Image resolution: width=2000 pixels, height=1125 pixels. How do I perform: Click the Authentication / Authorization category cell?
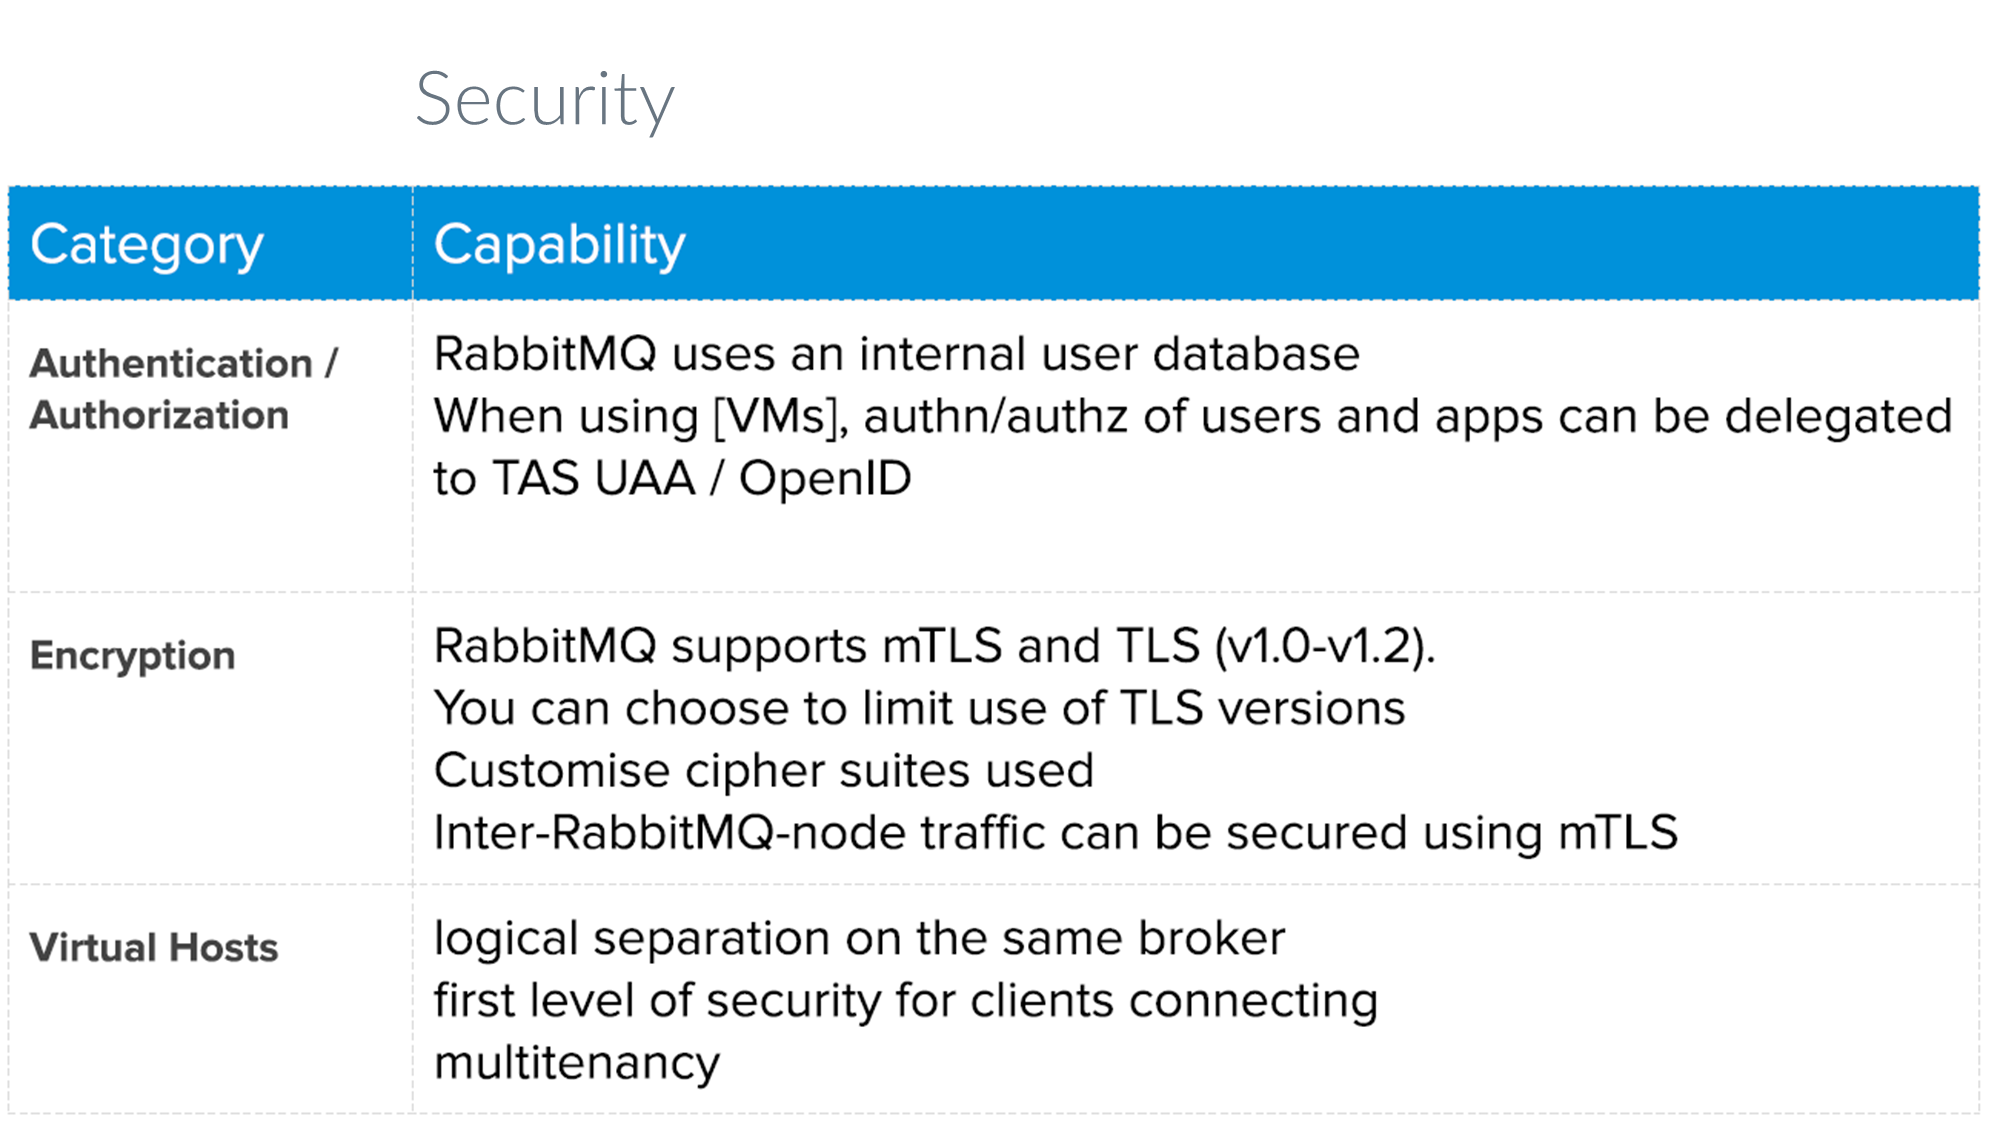click(184, 389)
